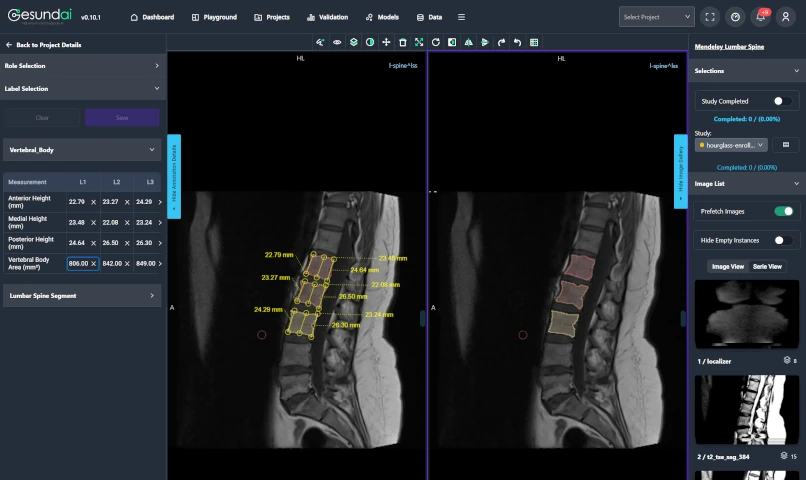Click the study list icon next to Study dropdown

pyautogui.click(x=785, y=145)
